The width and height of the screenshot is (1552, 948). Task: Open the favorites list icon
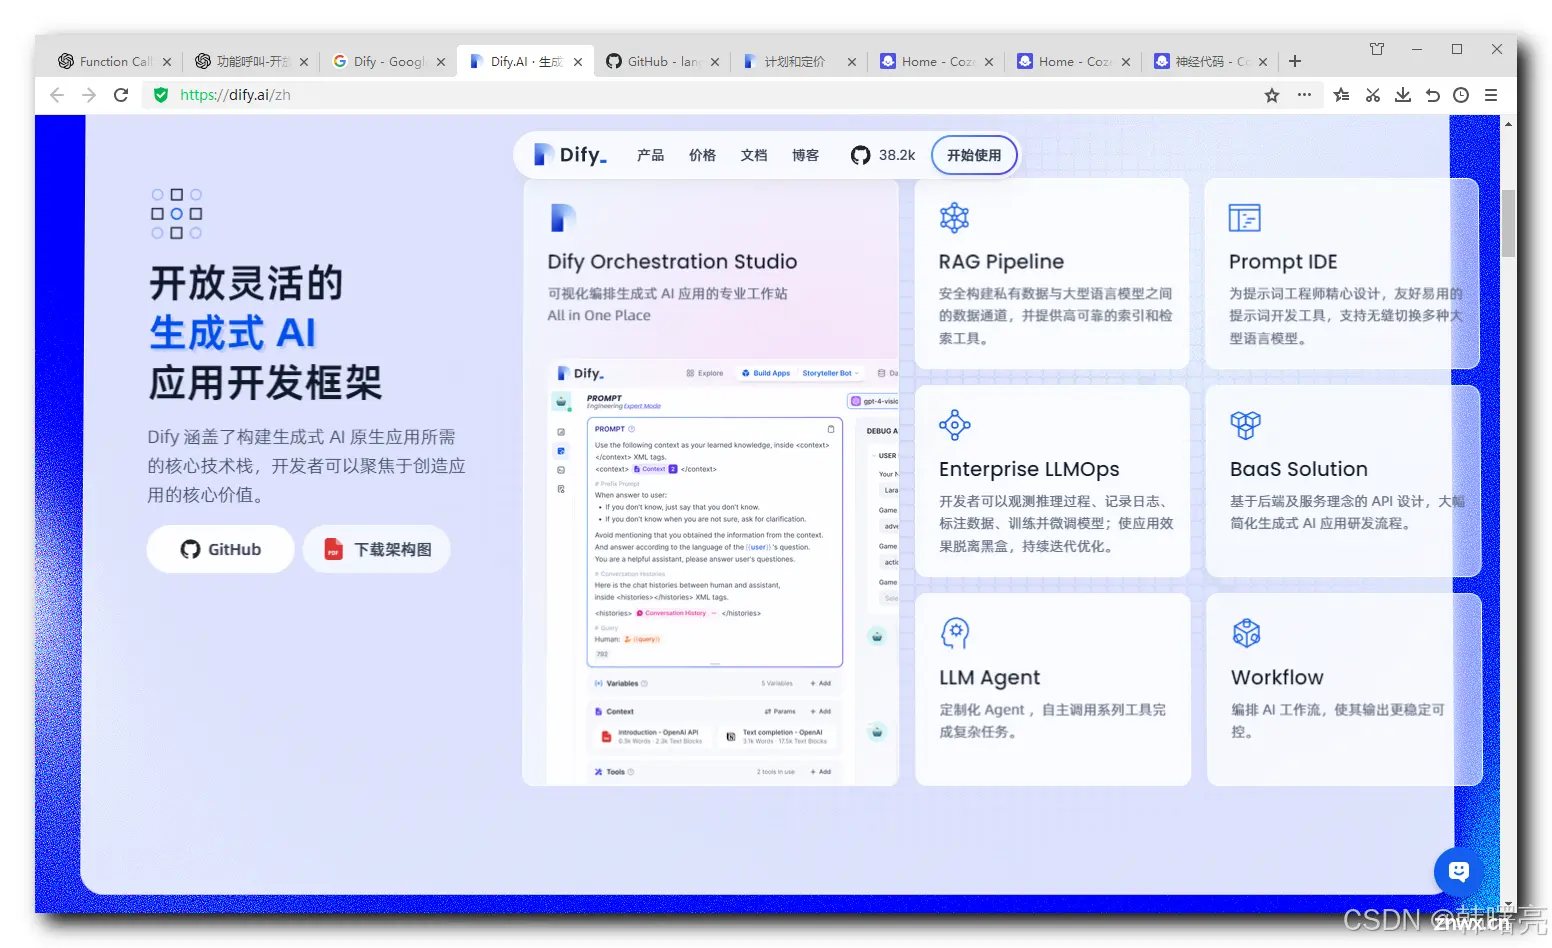point(1342,95)
